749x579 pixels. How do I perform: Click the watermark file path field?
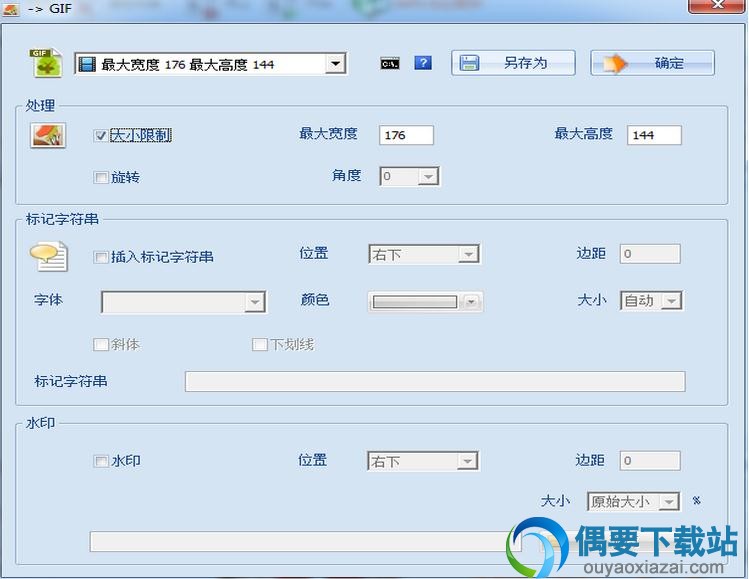[306, 541]
